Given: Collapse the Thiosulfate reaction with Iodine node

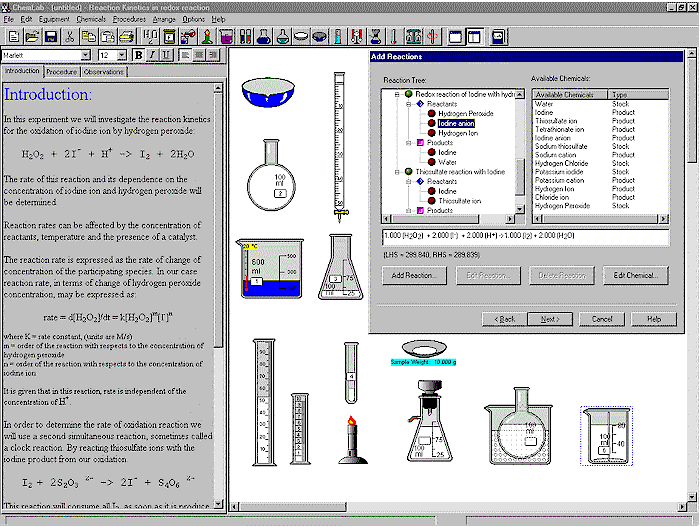Looking at the screenshot, I should 397,172.
